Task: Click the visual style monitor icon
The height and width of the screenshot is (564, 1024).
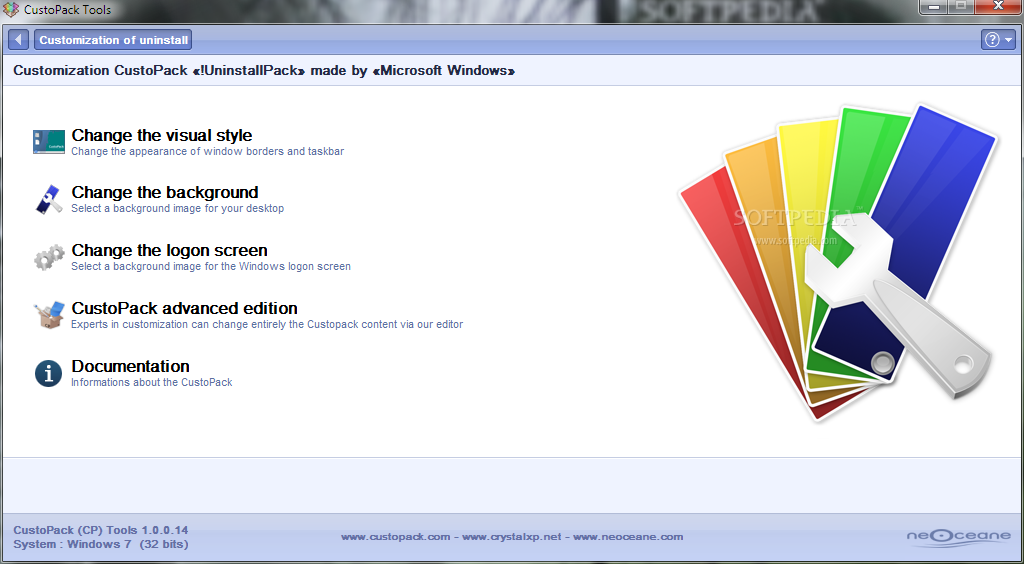Action: (49, 142)
